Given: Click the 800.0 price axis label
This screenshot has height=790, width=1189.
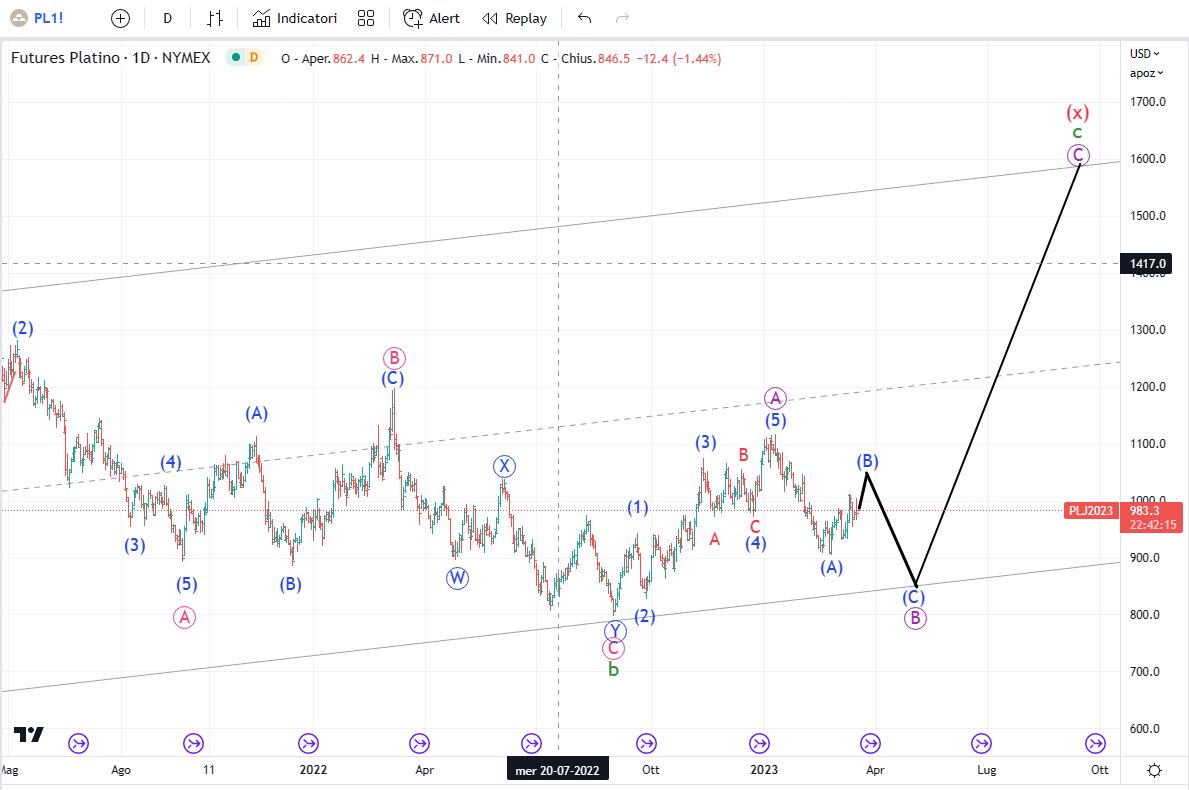Looking at the screenshot, I should (x=1145, y=615).
